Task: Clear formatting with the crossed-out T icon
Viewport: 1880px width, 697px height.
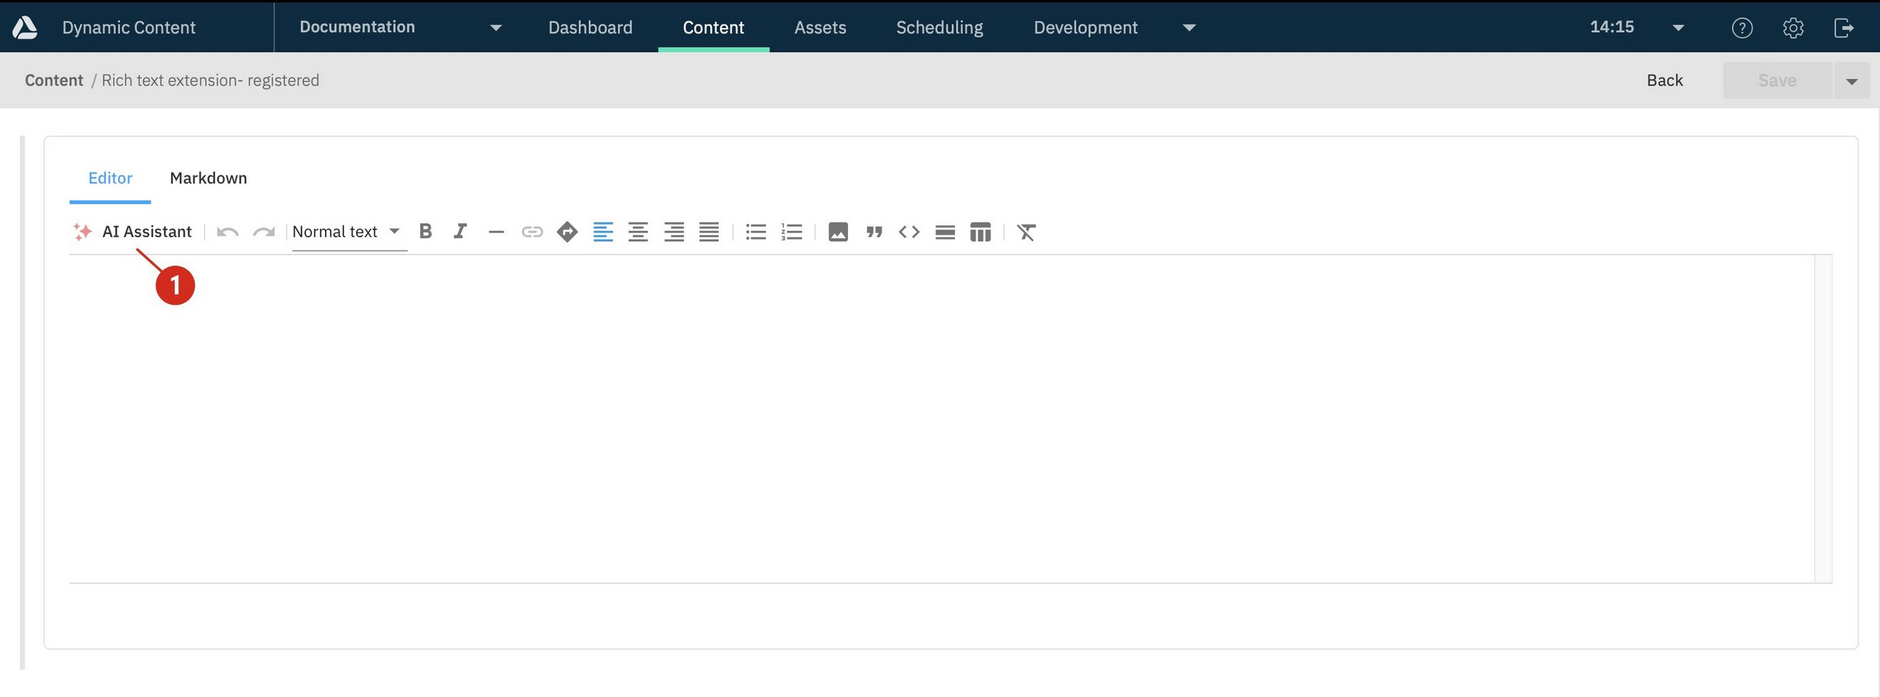Action: point(1026,232)
